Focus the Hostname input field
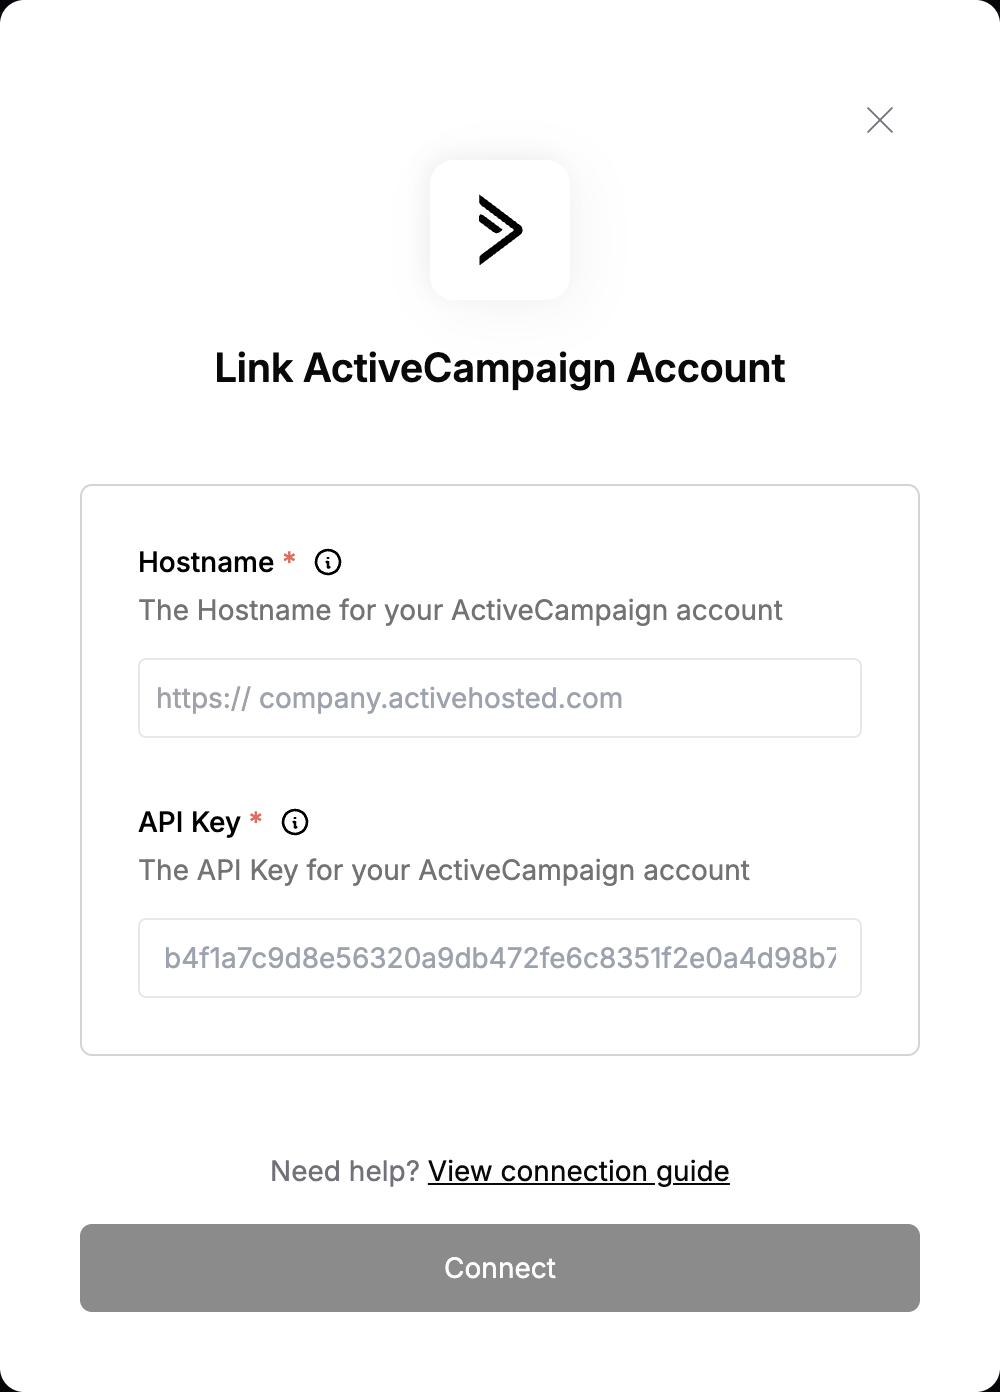 click(500, 698)
